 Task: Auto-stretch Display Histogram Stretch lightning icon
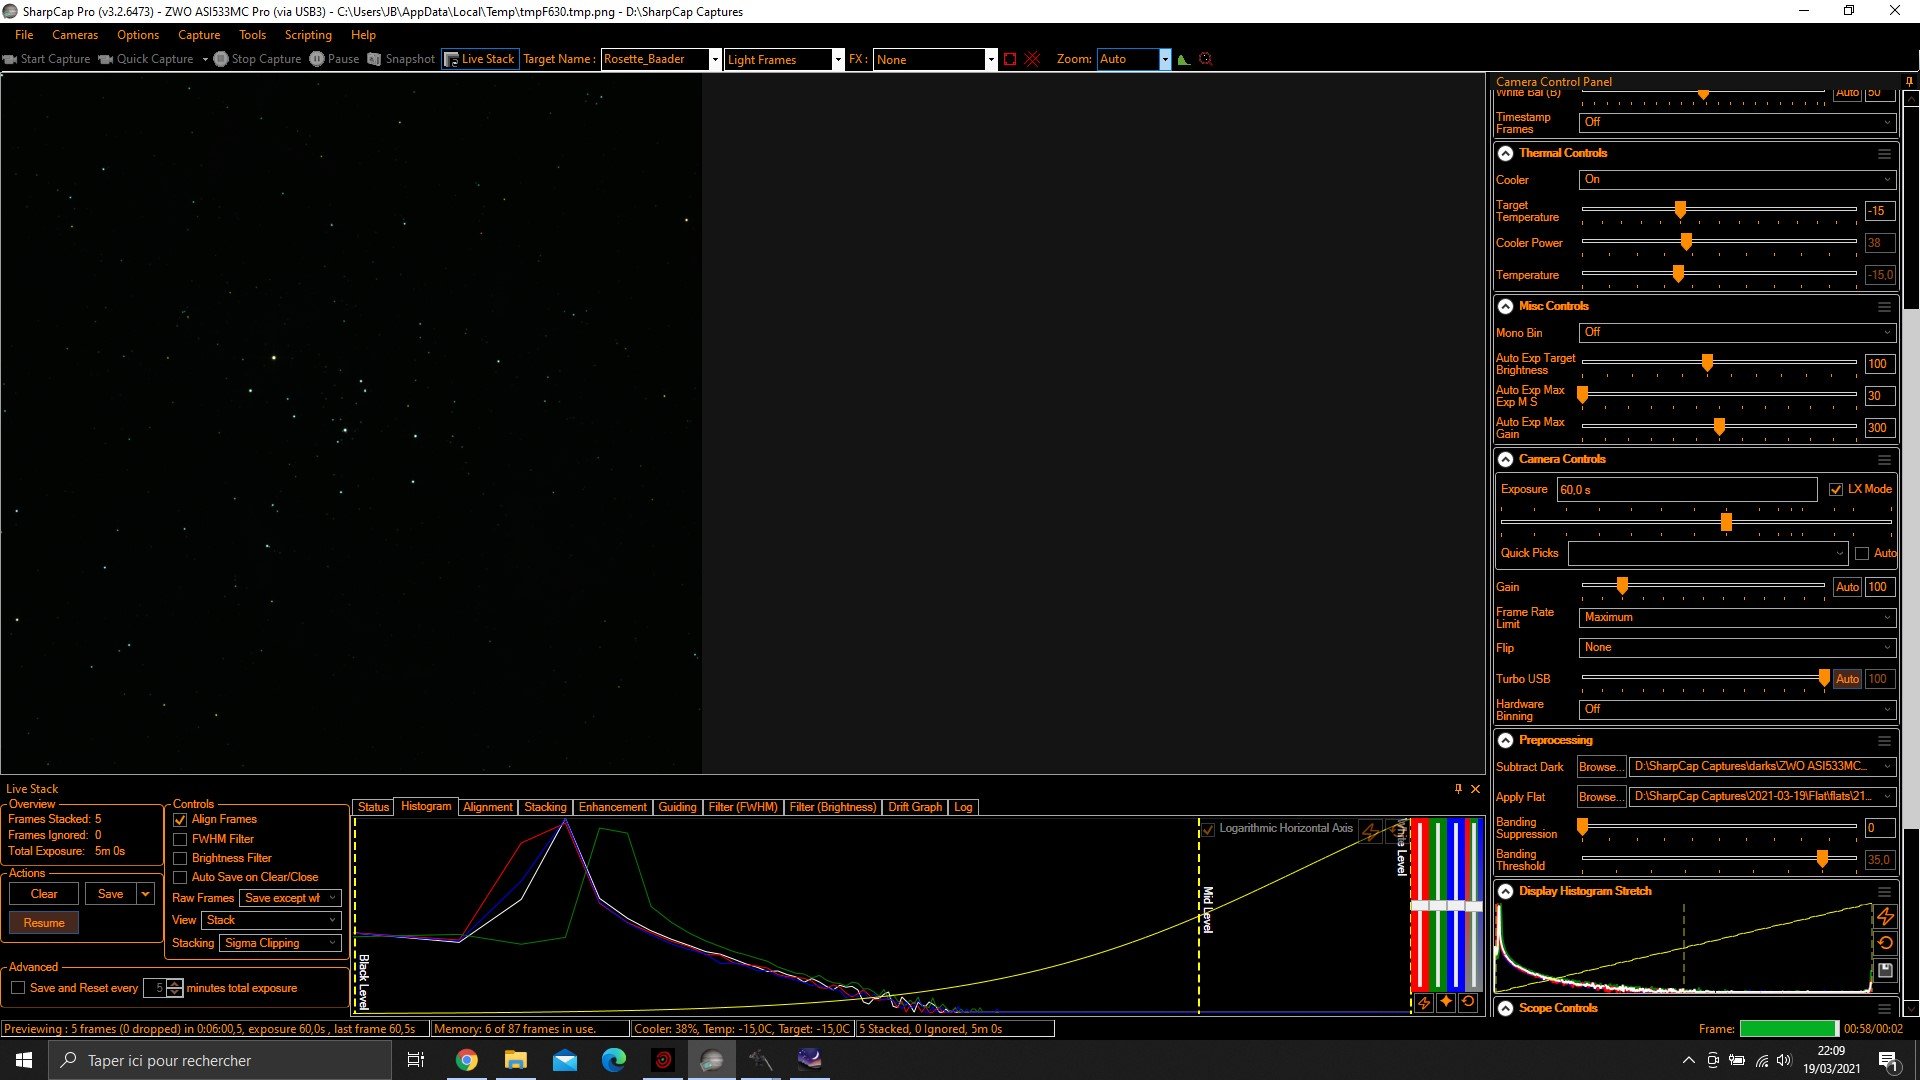(x=1885, y=916)
